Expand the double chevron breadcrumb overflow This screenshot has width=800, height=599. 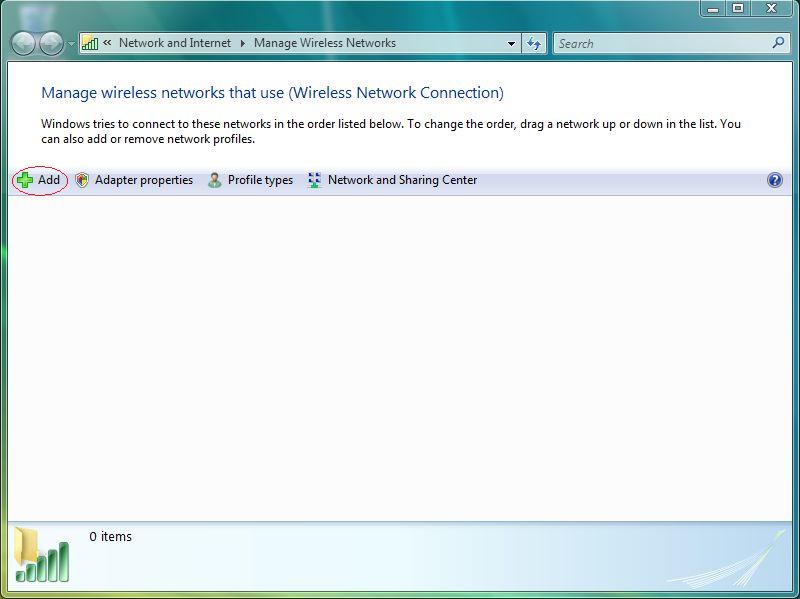107,43
